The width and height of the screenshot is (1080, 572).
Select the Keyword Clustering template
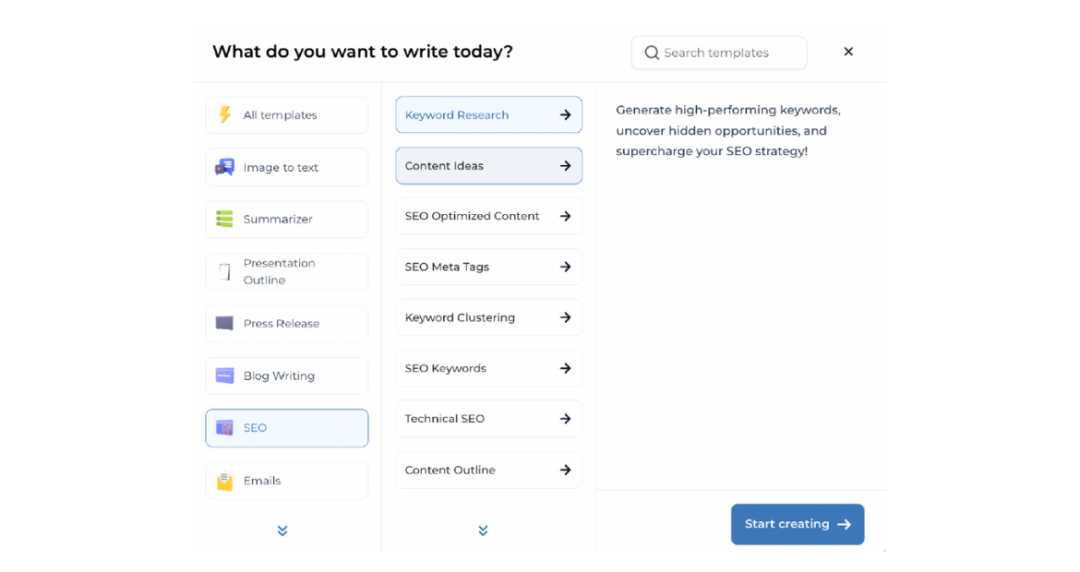click(x=488, y=318)
